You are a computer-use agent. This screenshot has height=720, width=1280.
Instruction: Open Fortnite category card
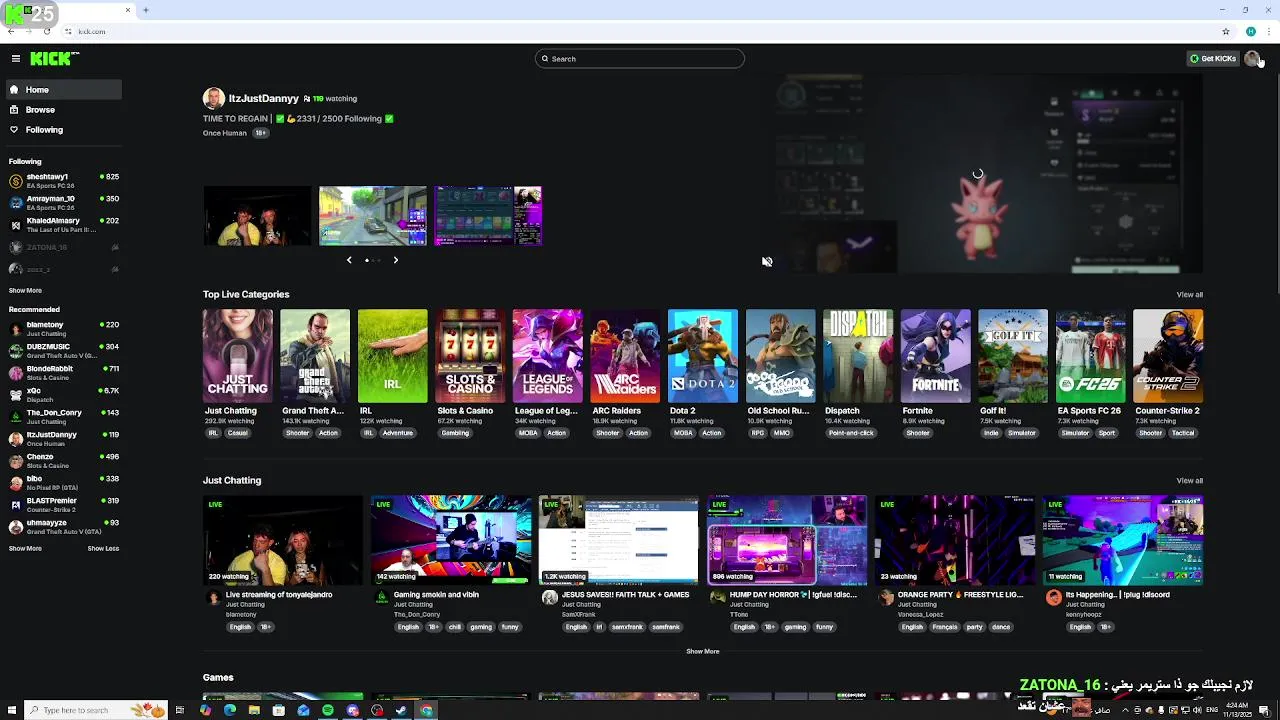click(935, 356)
